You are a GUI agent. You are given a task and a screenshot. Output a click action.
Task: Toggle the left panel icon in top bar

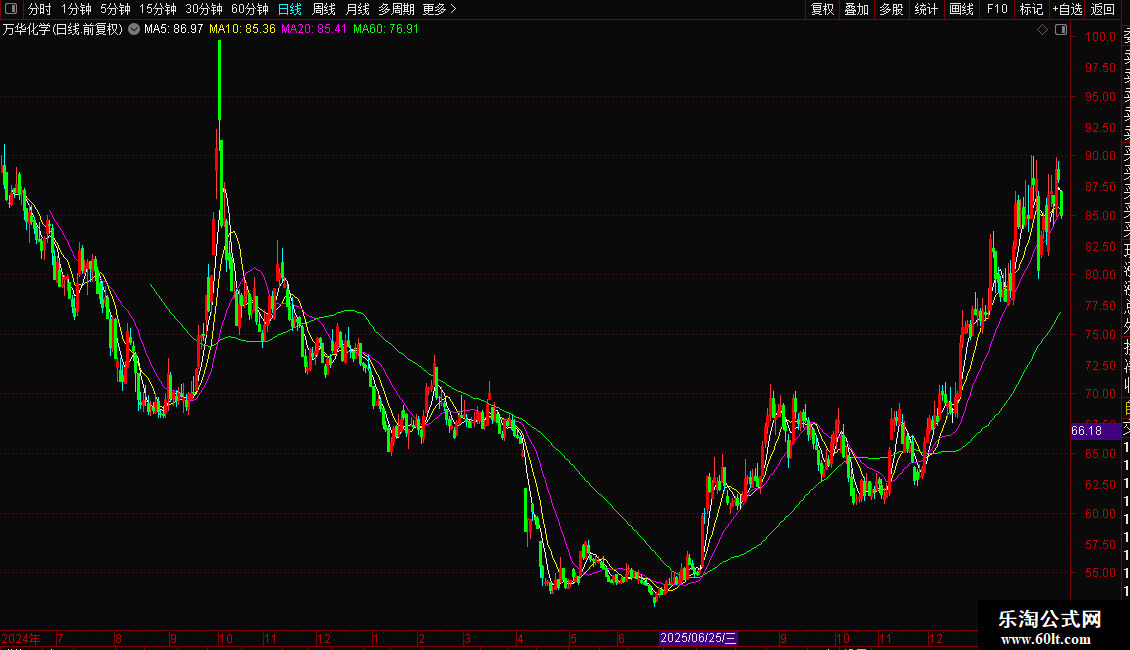(x=11, y=9)
